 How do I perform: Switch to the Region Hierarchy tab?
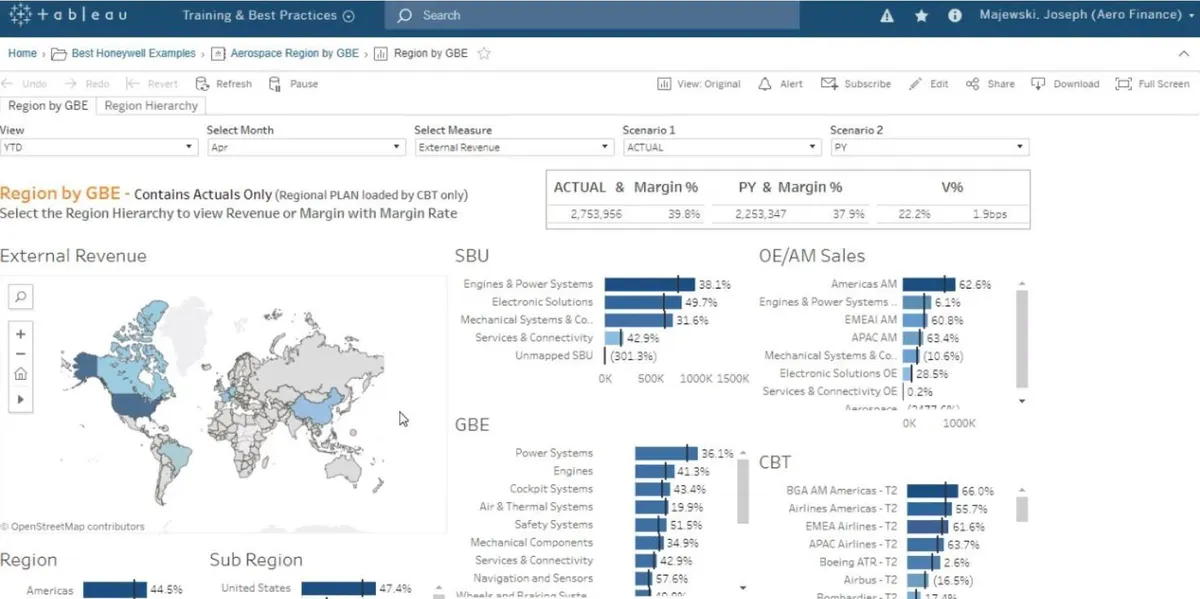pyautogui.click(x=151, y=106)
